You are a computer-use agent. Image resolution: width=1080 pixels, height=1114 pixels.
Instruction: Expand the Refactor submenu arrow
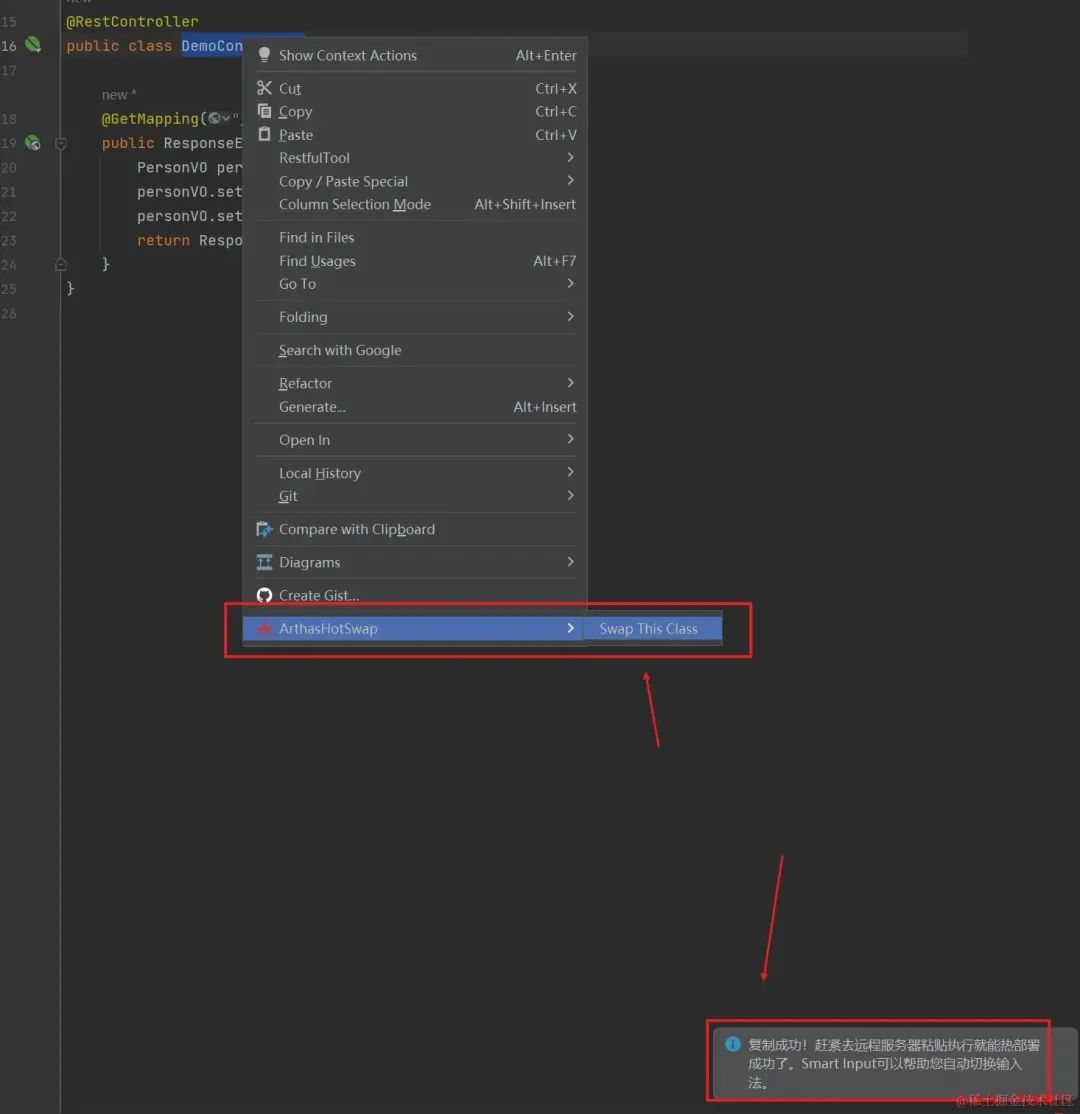pyautogui.click(x=571, y=383)
